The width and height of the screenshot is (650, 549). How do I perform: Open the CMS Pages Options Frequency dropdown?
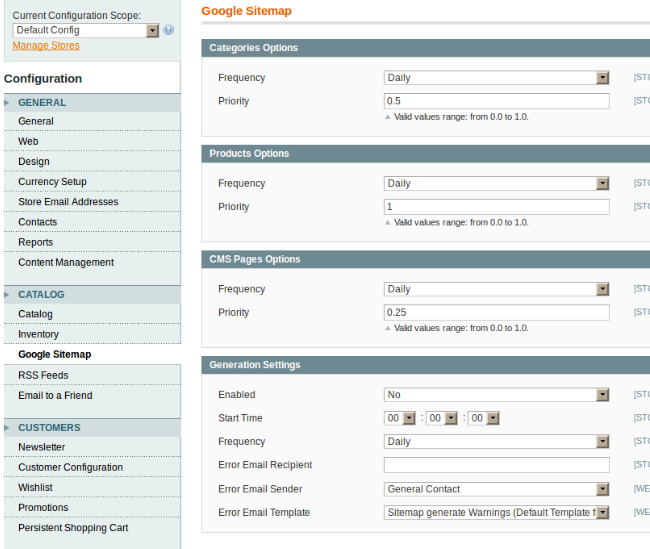[x=496, y=289]
